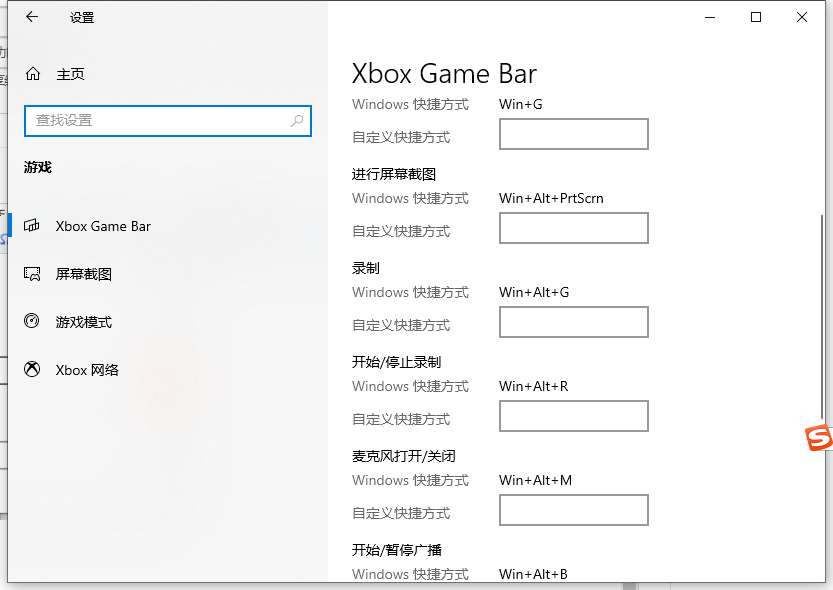Image resolution: width=833 pixels, height=590 pixels.
Task: Select the custom shortcut field for 录制
Action: 573,322
